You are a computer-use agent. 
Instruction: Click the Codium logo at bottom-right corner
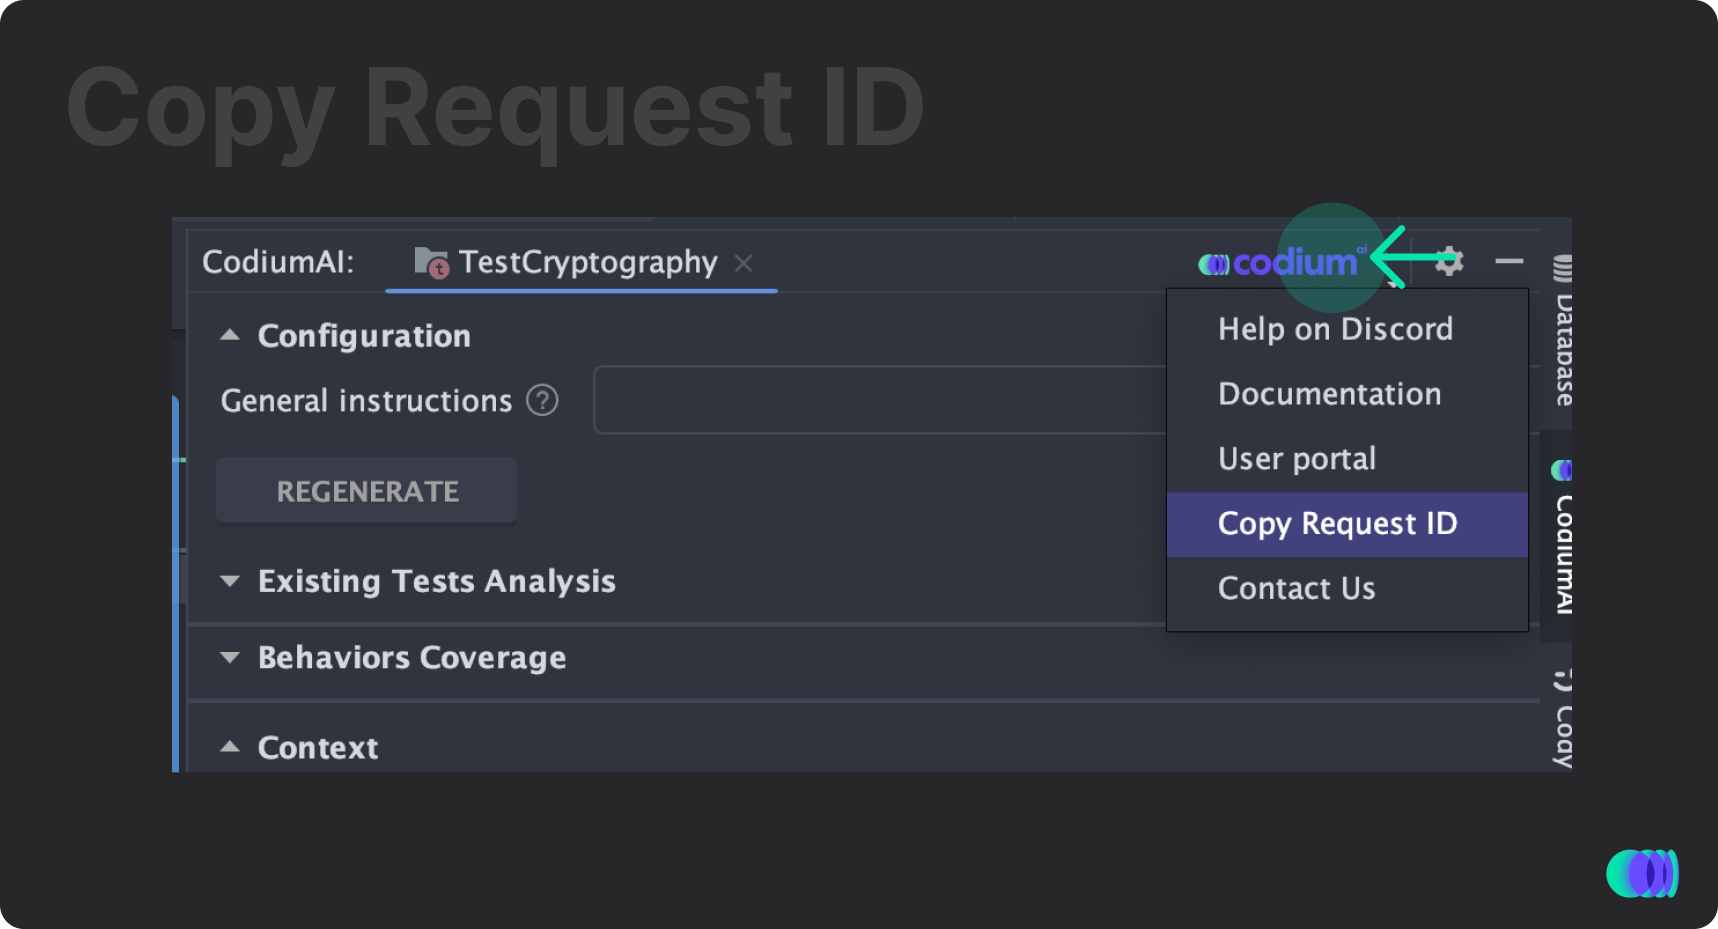point(1642,873)
